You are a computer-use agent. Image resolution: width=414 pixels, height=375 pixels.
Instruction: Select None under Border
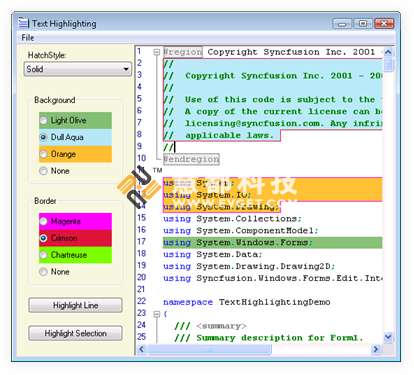54,272
